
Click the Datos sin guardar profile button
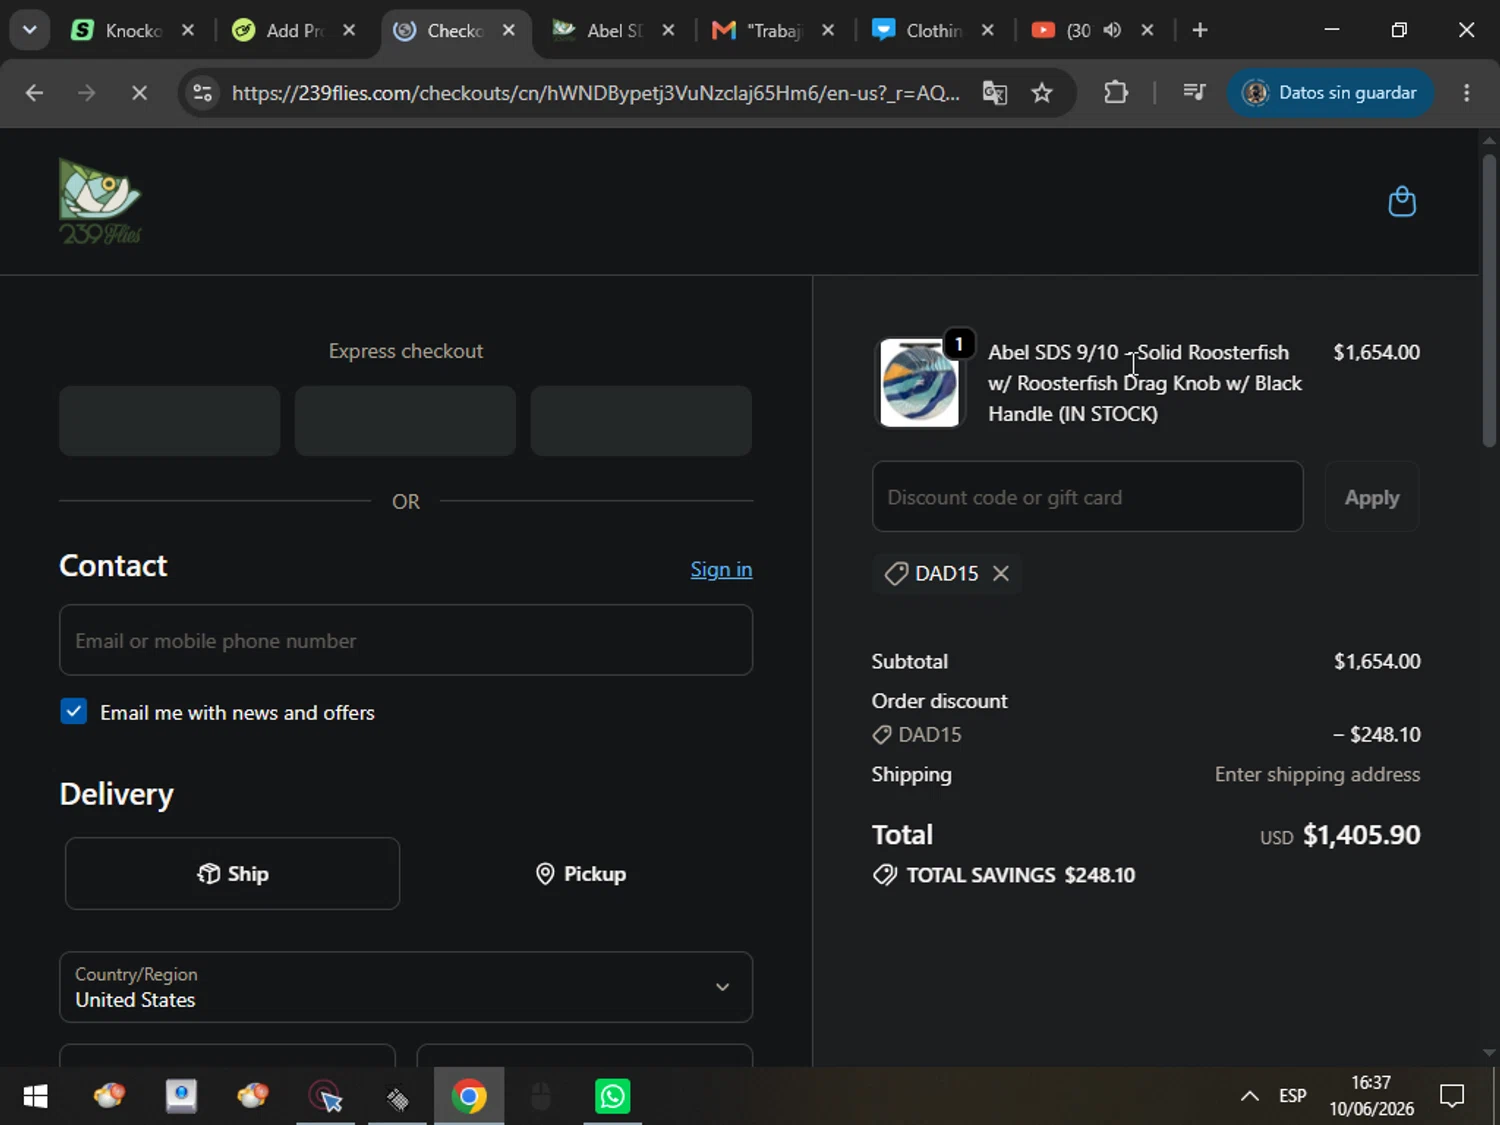pyautogui.click(x=1330, y=93)
